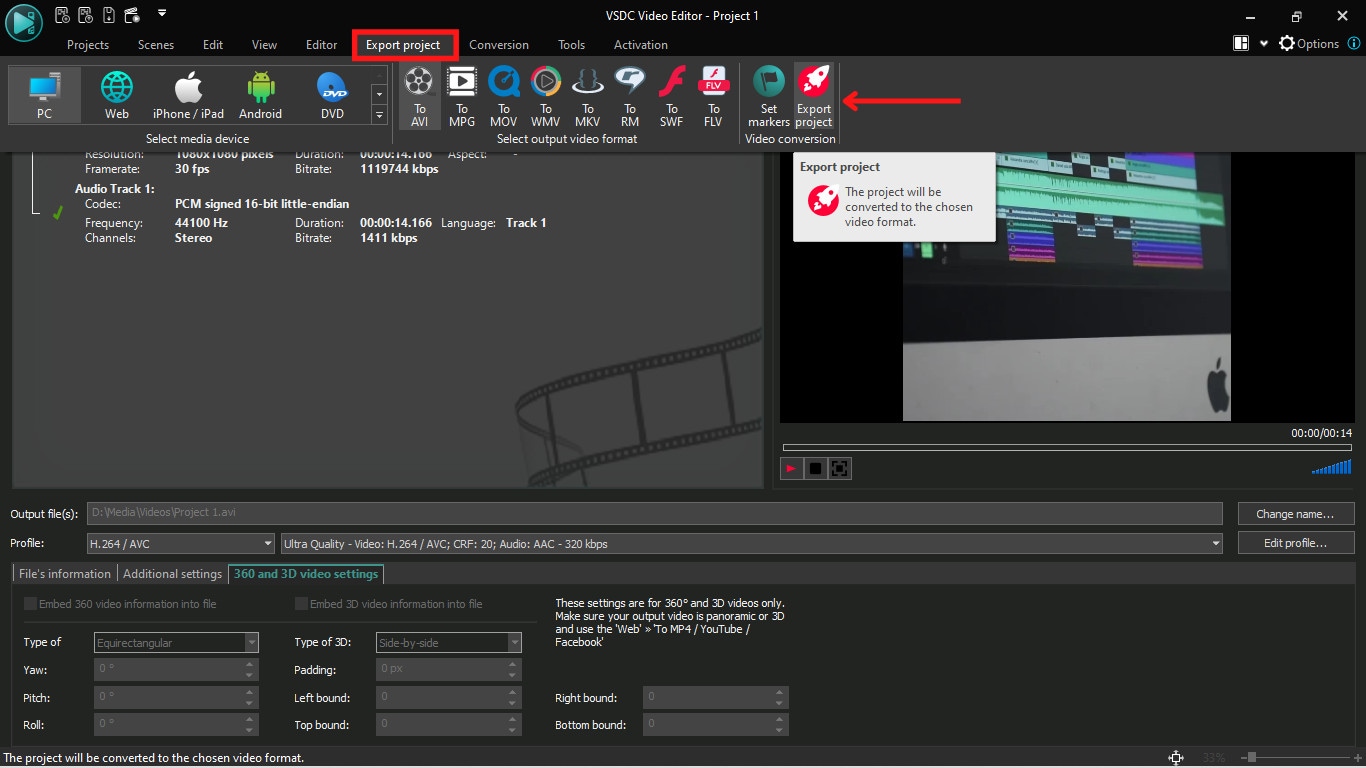The image size is (1366, 768).
Task: Click second quick-access toolbar icon
Action: pyautogui.click(x=85, y=15)
